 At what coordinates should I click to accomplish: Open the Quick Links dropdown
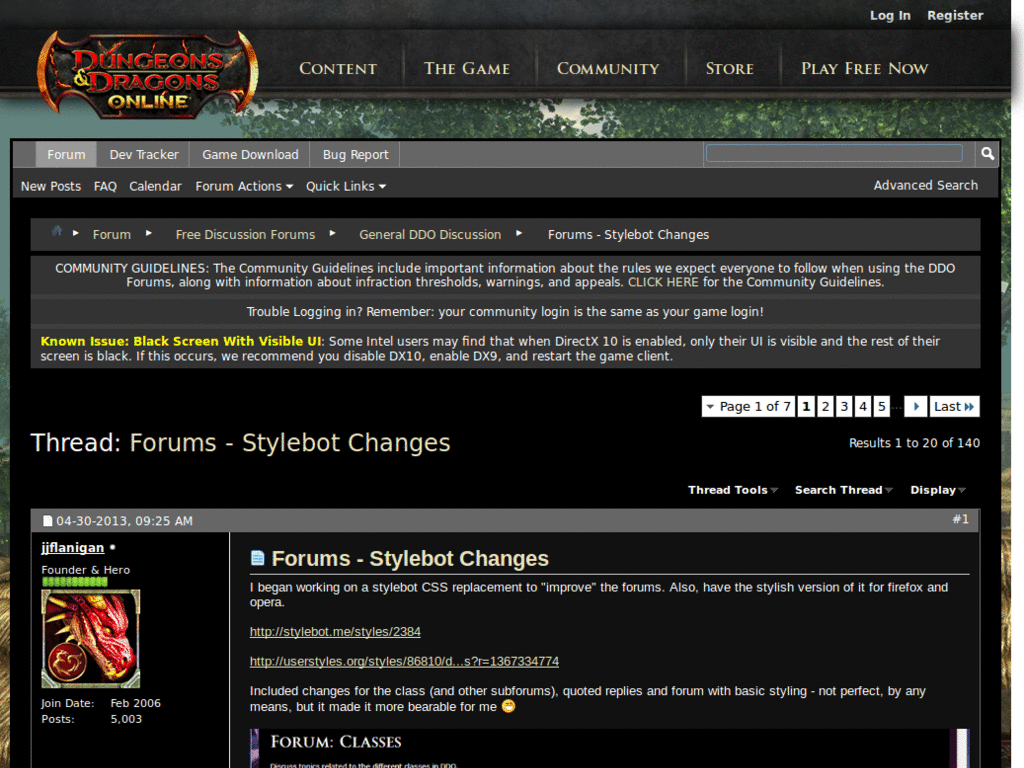pyautogui.click(x=346, y=186)
